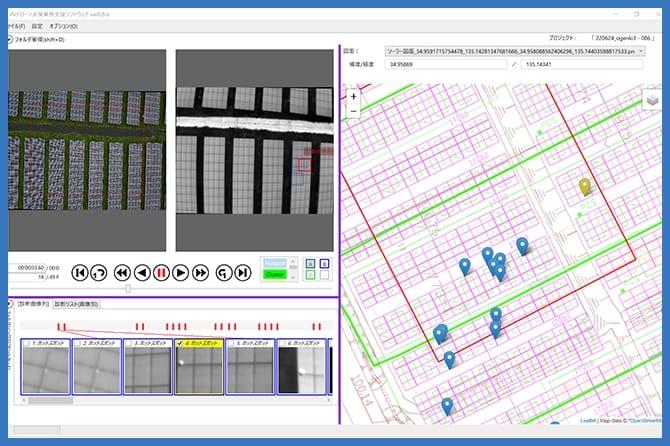Click the play forward button
The height and width of the screenshot is (446, 670).
click(x=181, y=272)
